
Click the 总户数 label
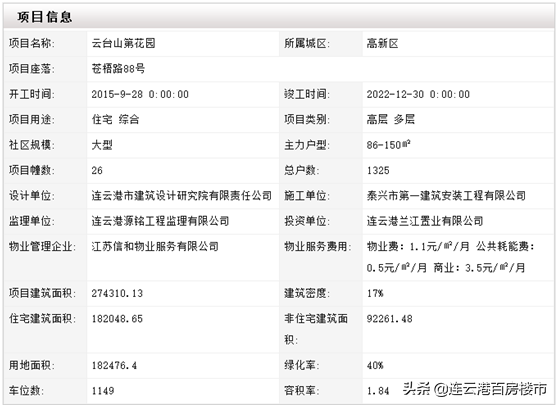coord(302,170)
